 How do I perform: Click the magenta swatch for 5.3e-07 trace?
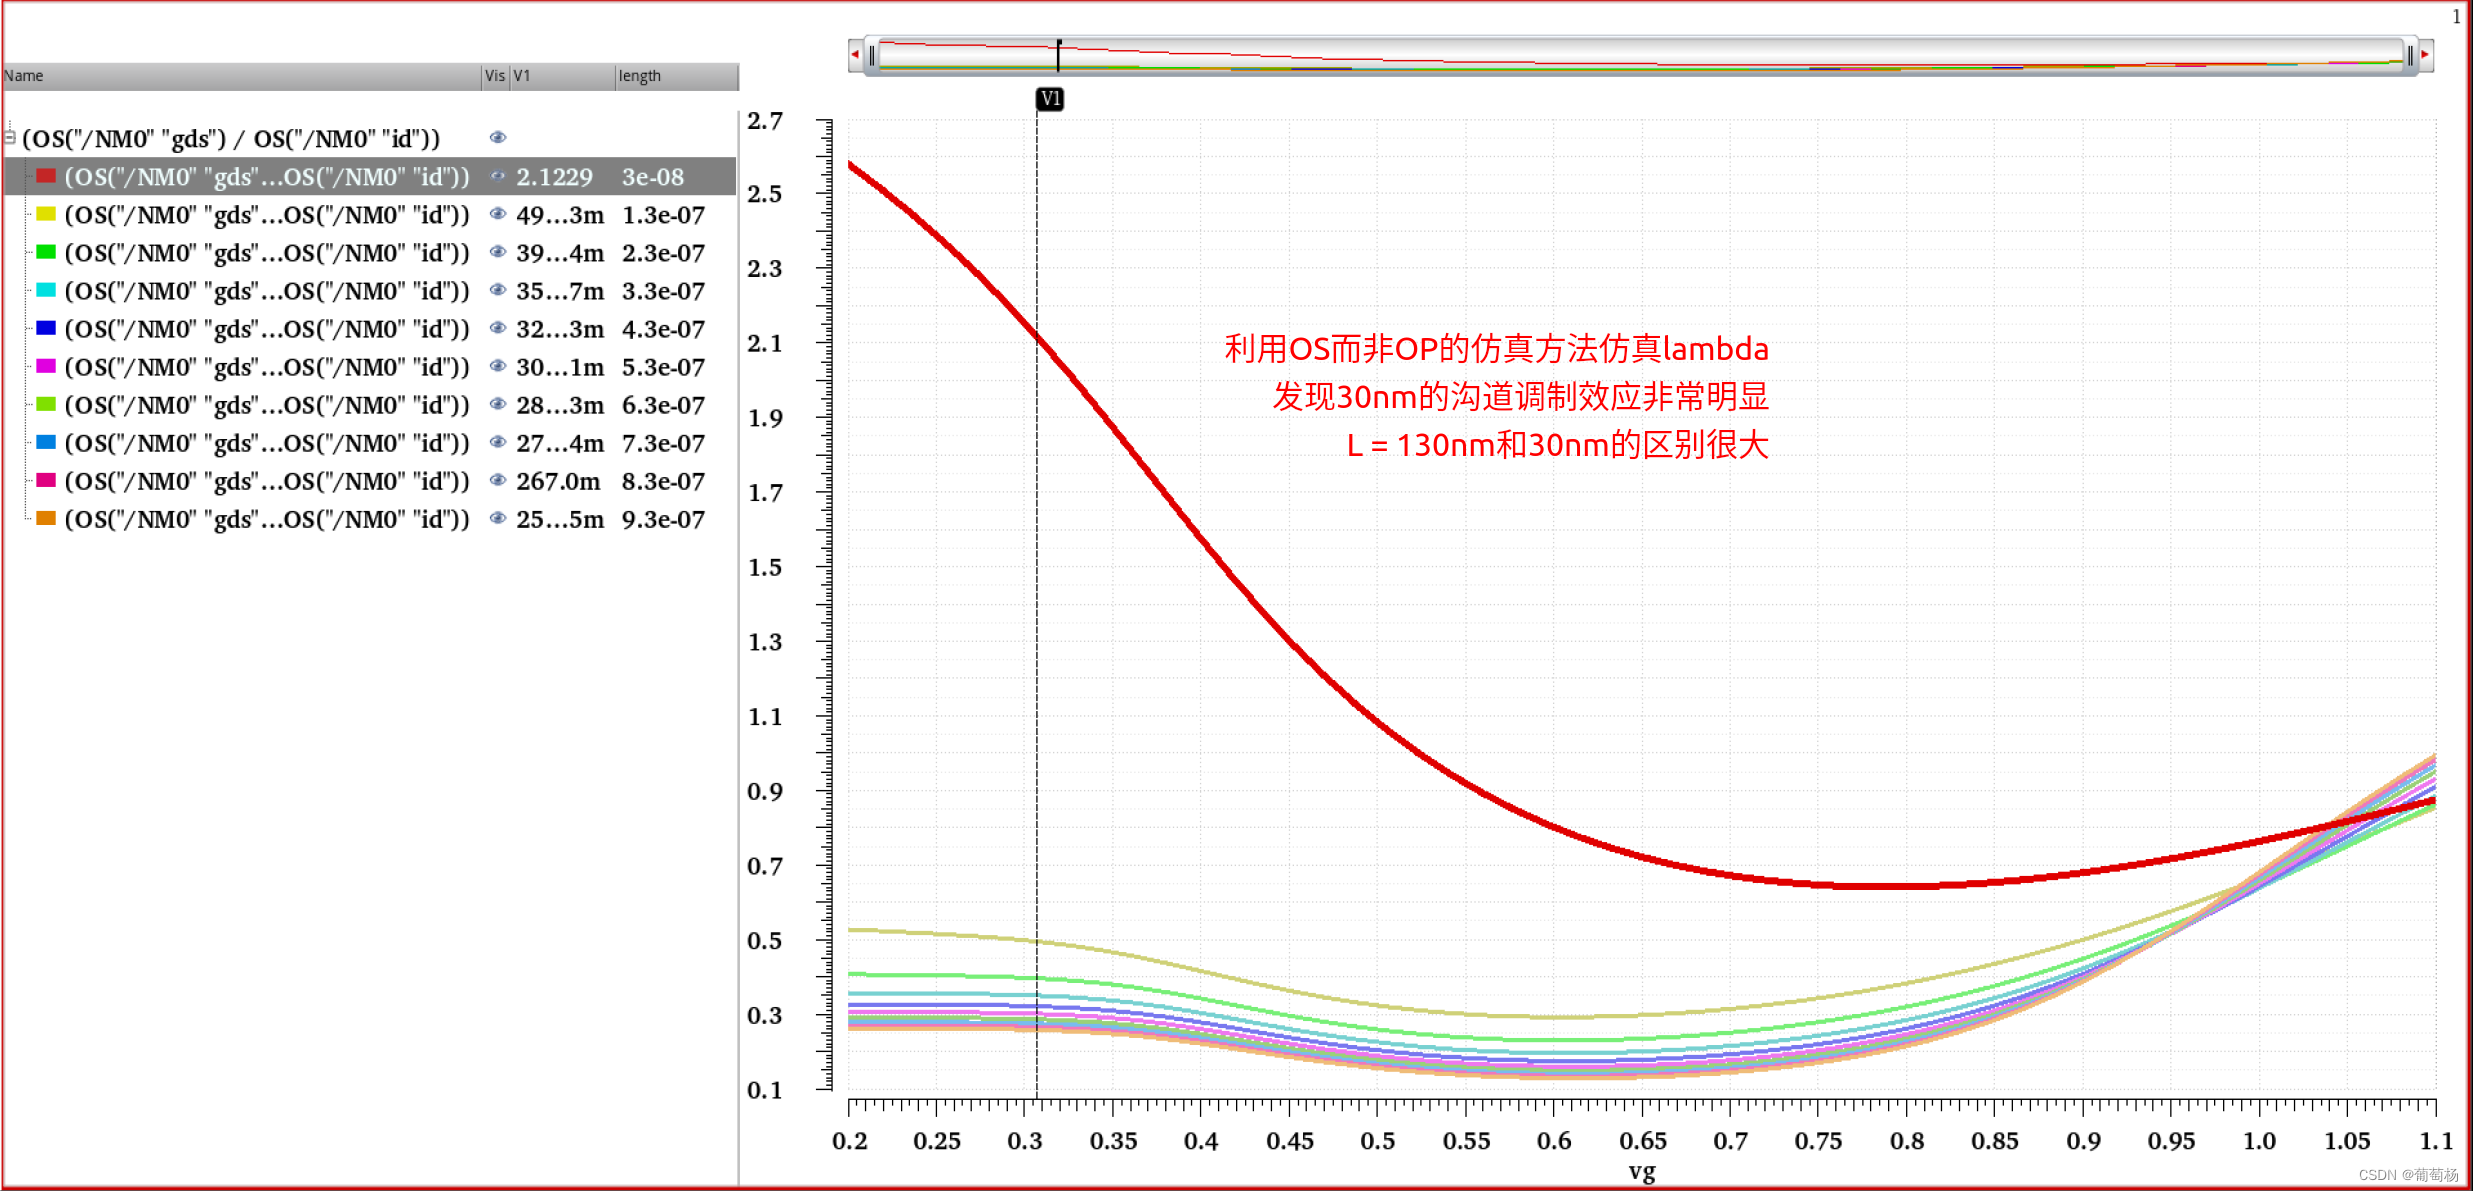point(45,366)
